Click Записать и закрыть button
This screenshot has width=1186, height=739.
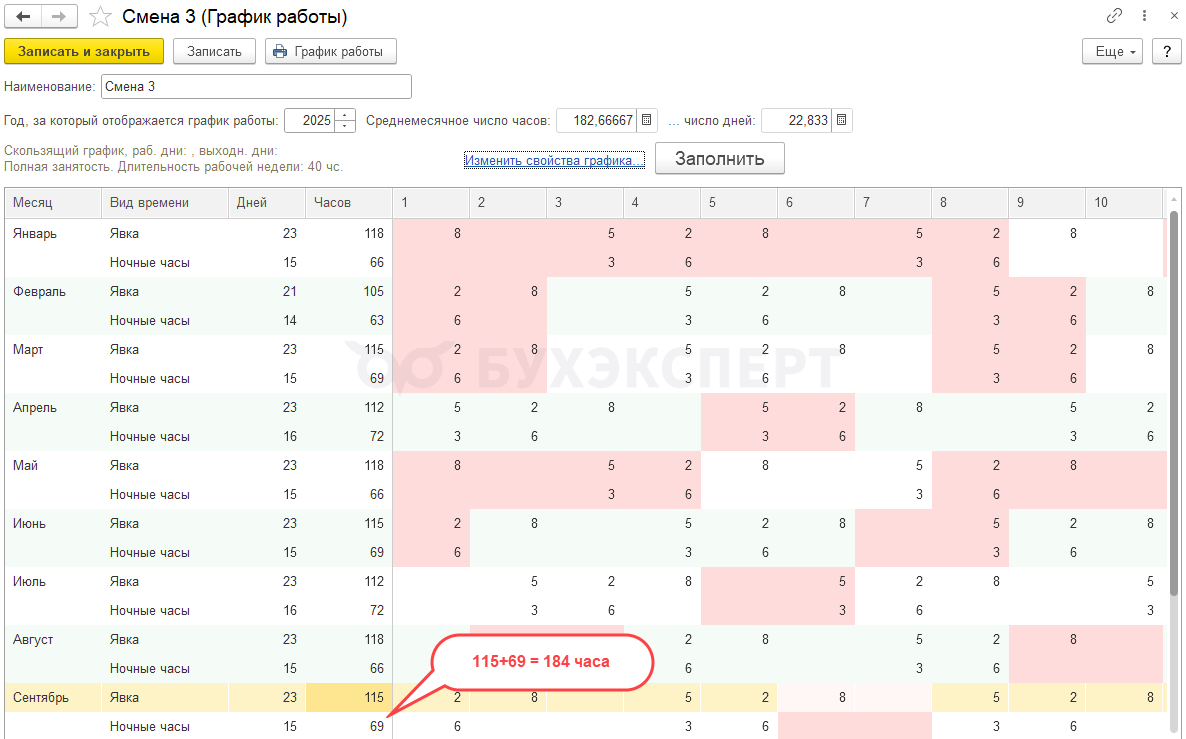[84, 52]
